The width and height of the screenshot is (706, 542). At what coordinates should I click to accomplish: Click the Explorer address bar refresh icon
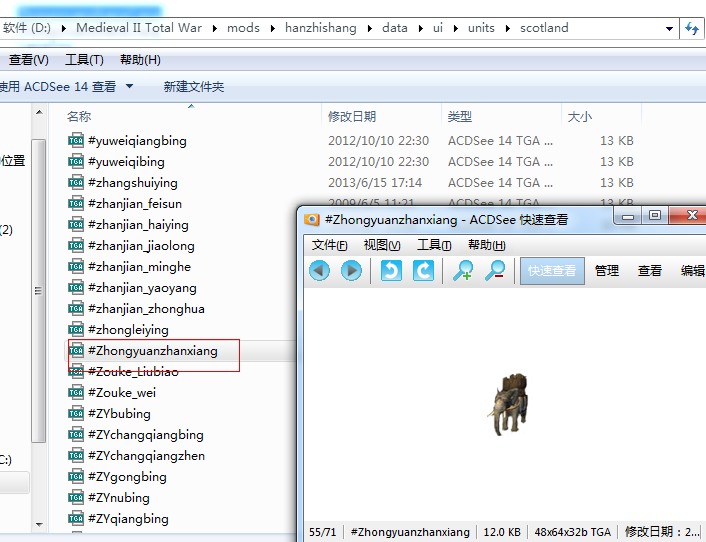692,28
